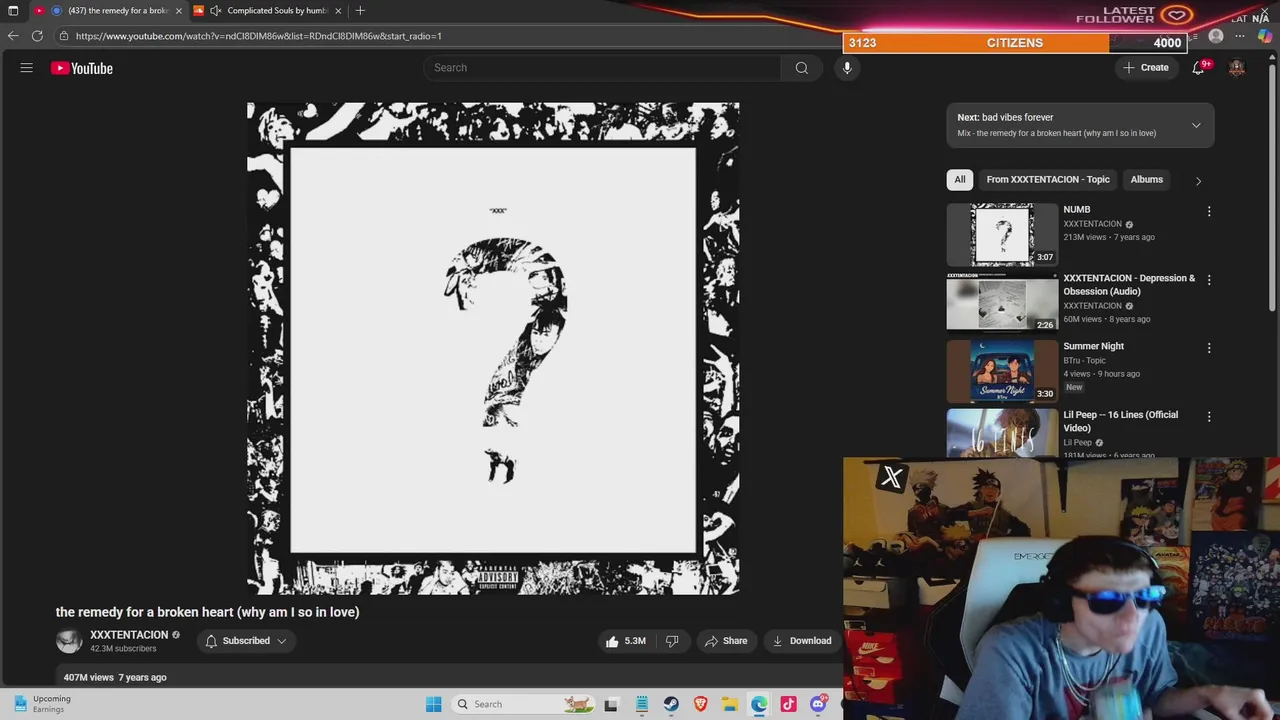Show more filter chips with right arrow
The width and height of the screenshot is (1280, 720).
(1198, 180)
